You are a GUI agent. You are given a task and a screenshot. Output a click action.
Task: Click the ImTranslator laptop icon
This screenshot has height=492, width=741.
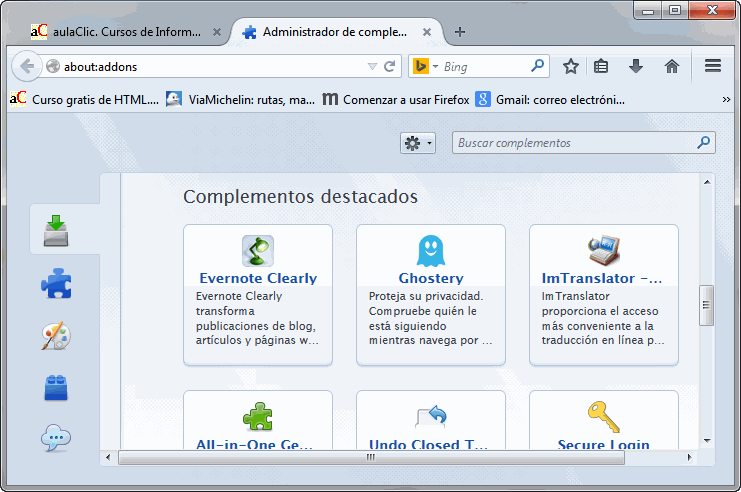(604, 251)
